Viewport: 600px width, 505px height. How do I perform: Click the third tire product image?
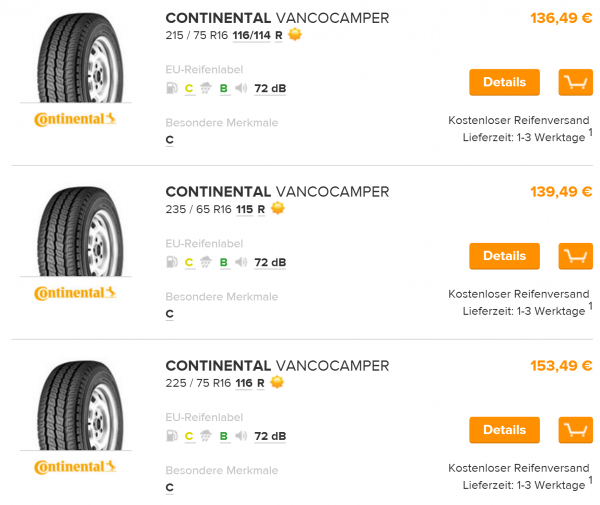pyautogui.click(x=75, y=406)
